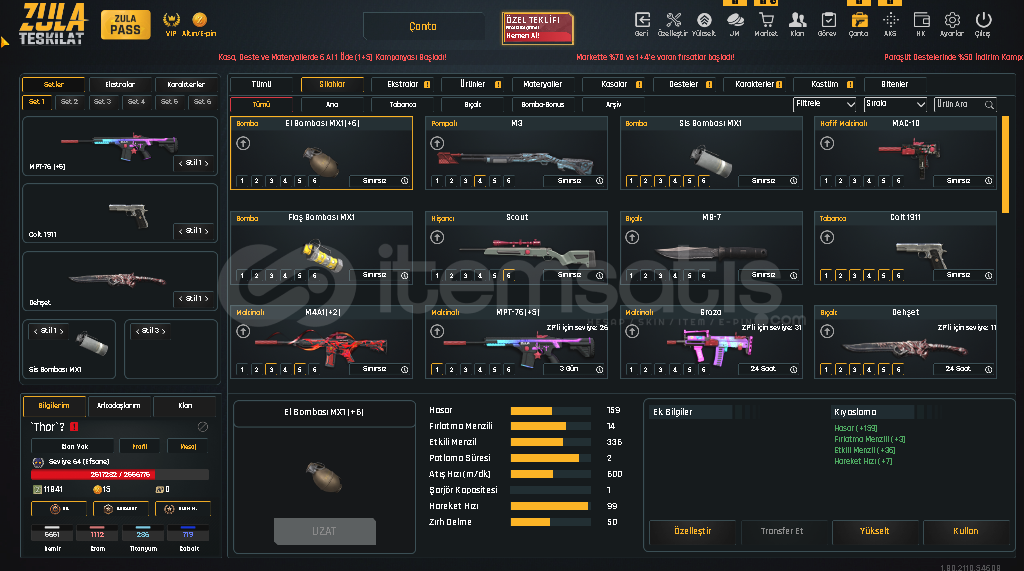Image resolution: width=1024 pixels, height=571 pixels.
Task: Click the circle-slash icon in profile panel
Action: (202, 427)
